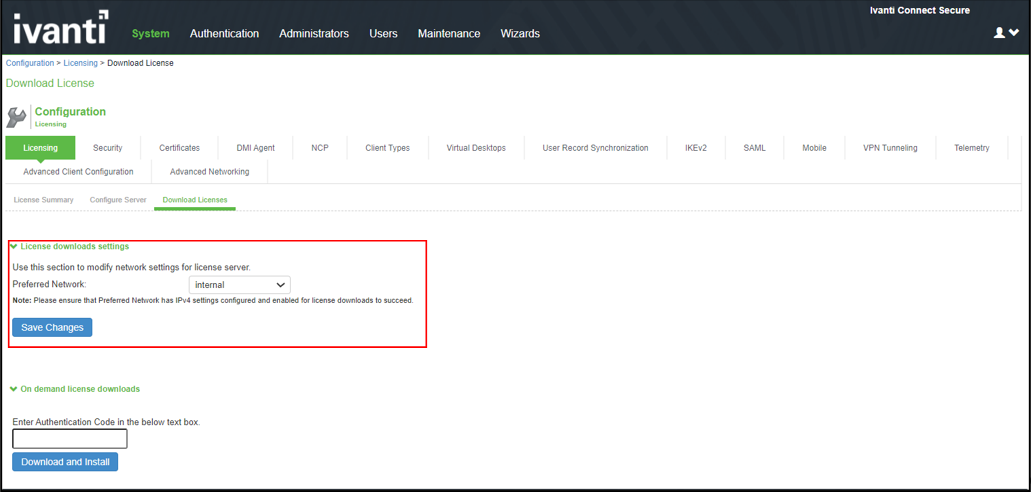
Task: Click the Ivanti logo
Action: pos(60,28)
